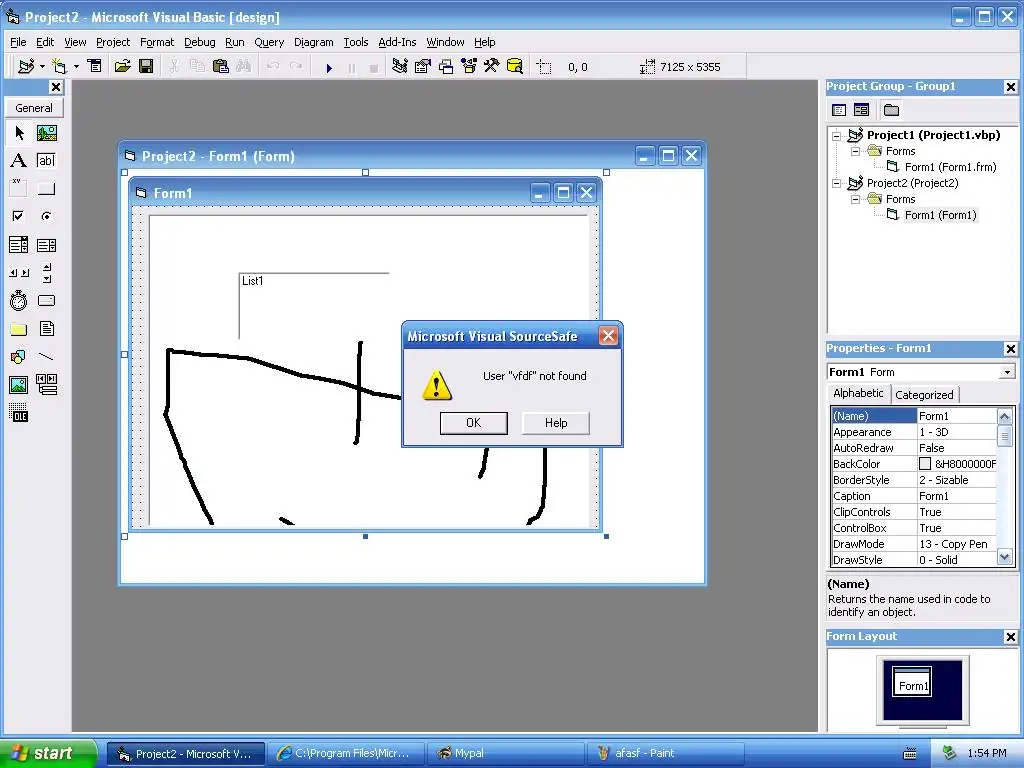Switch to the Categorized properties tab
The height and width of the screenshot is (768, 1024).
click(924, 394)
